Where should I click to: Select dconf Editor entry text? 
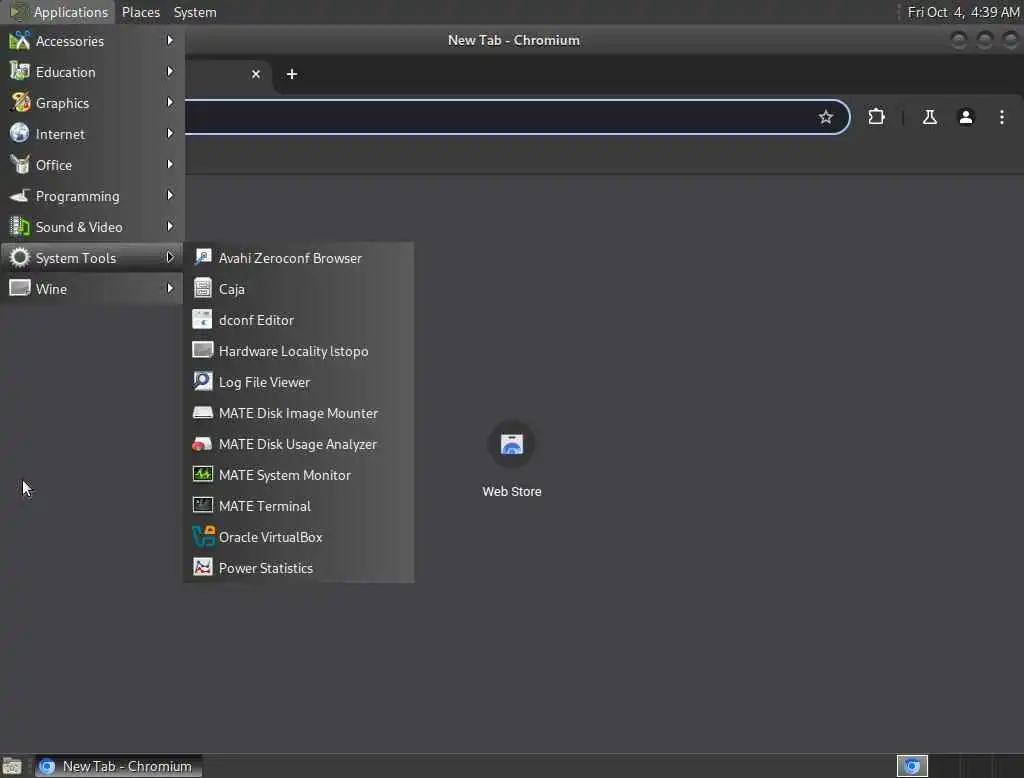[256, 320]
